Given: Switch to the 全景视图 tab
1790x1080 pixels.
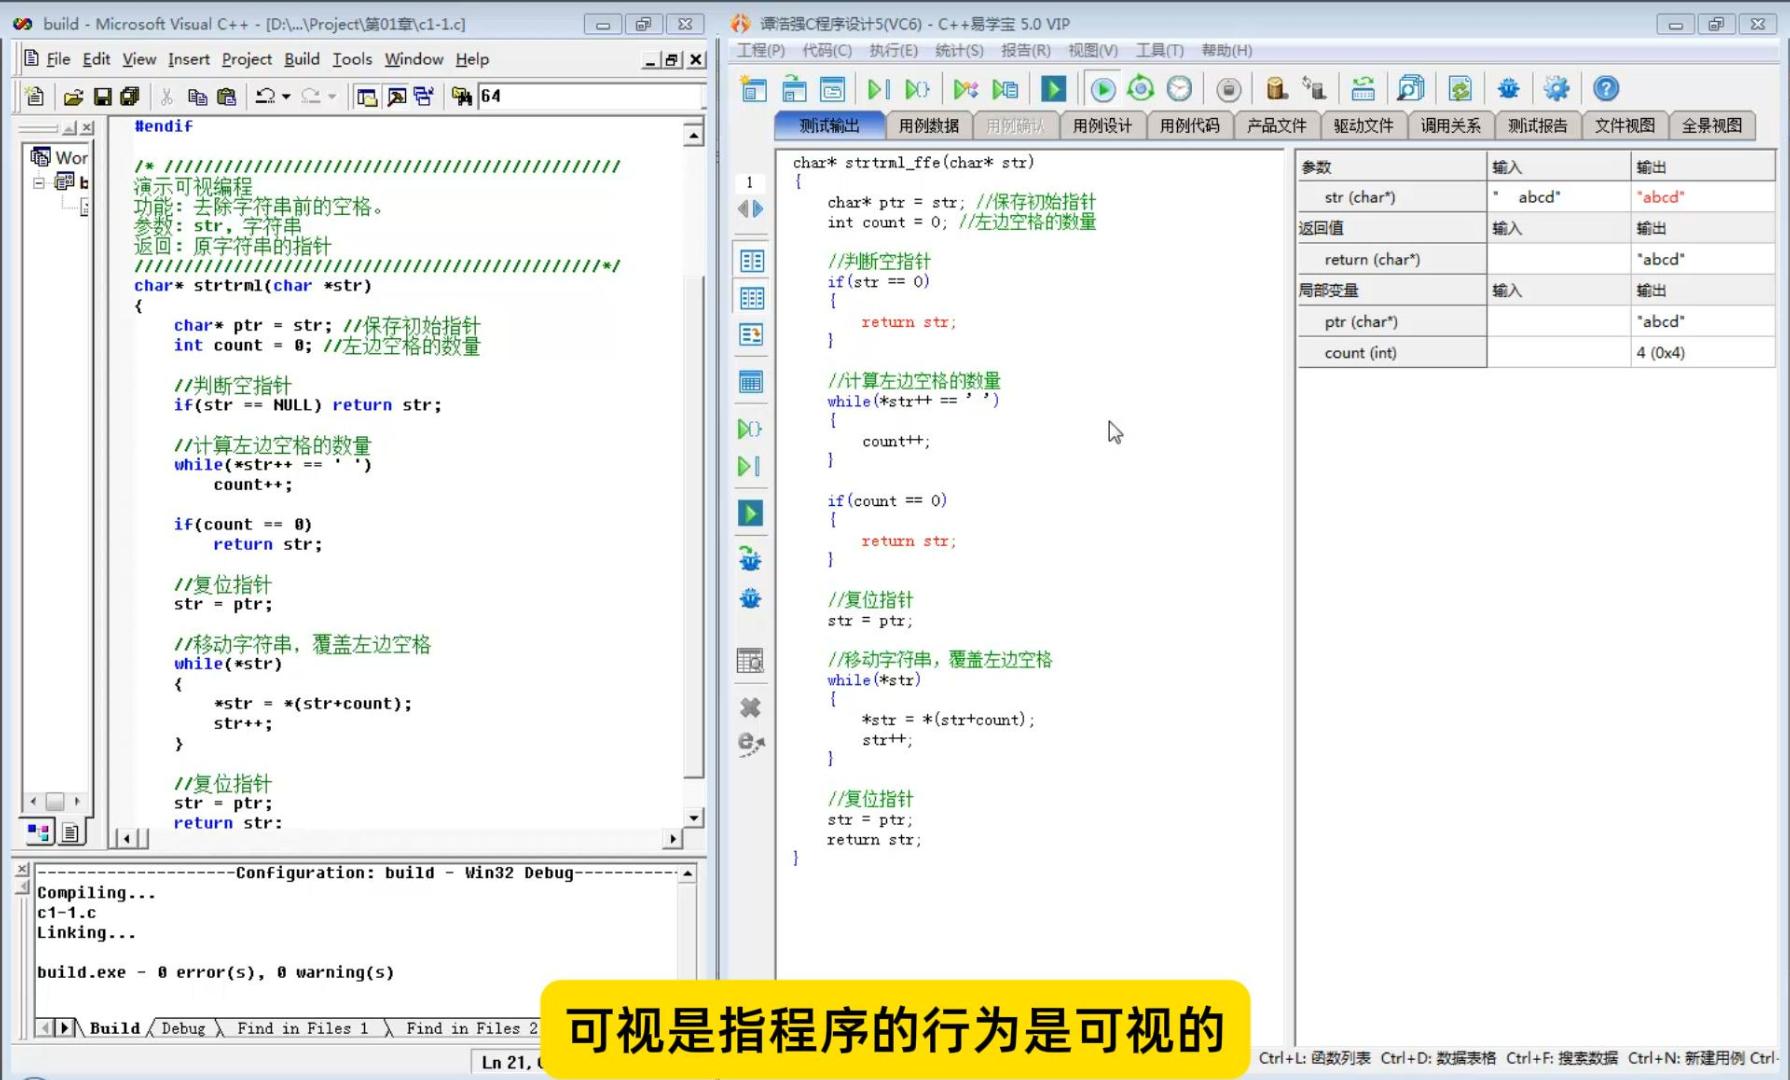Looking at the screenshot, I should (x=1711, y=126).
